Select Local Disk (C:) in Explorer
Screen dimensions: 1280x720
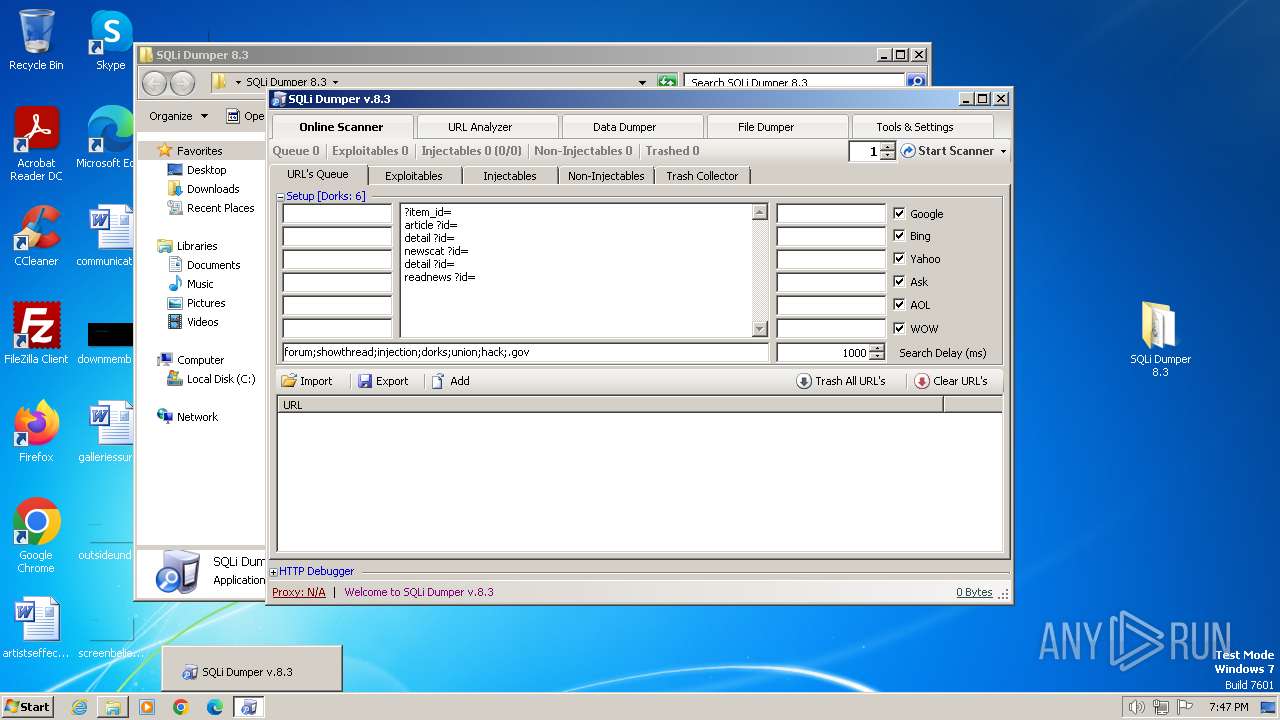click(221, 379)
